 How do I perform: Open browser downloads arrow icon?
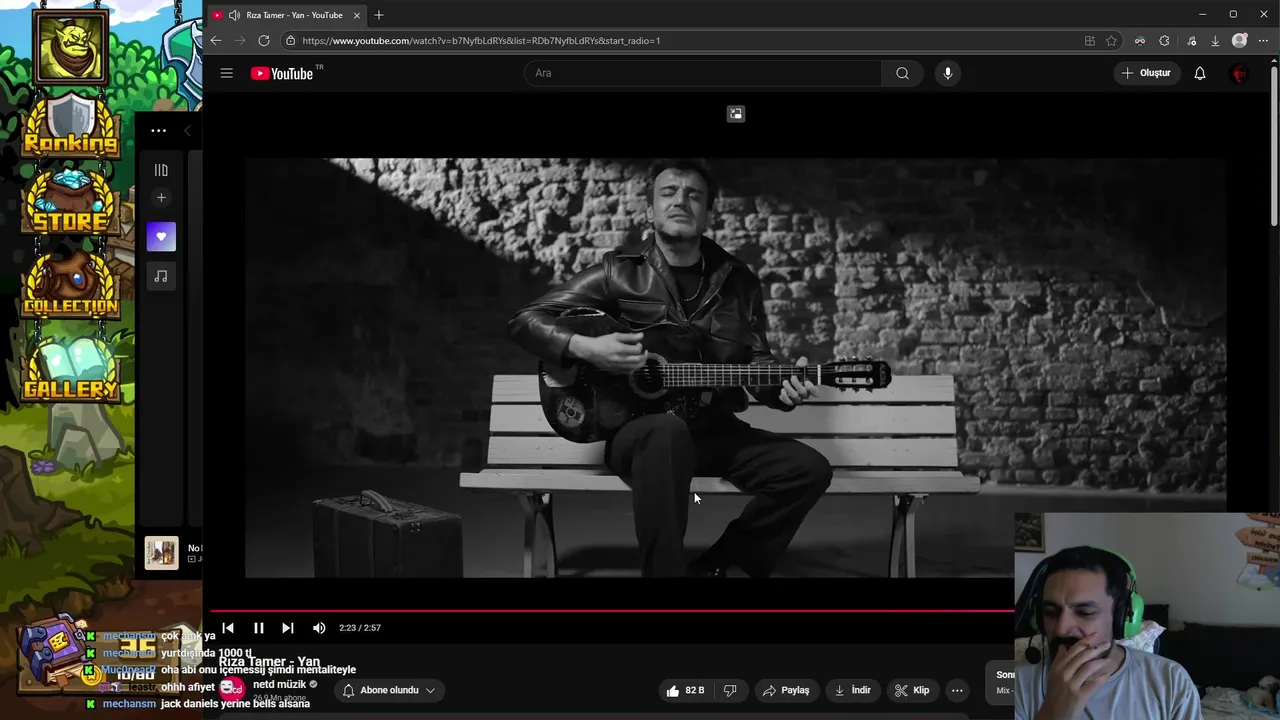[x=1215, y=41]
